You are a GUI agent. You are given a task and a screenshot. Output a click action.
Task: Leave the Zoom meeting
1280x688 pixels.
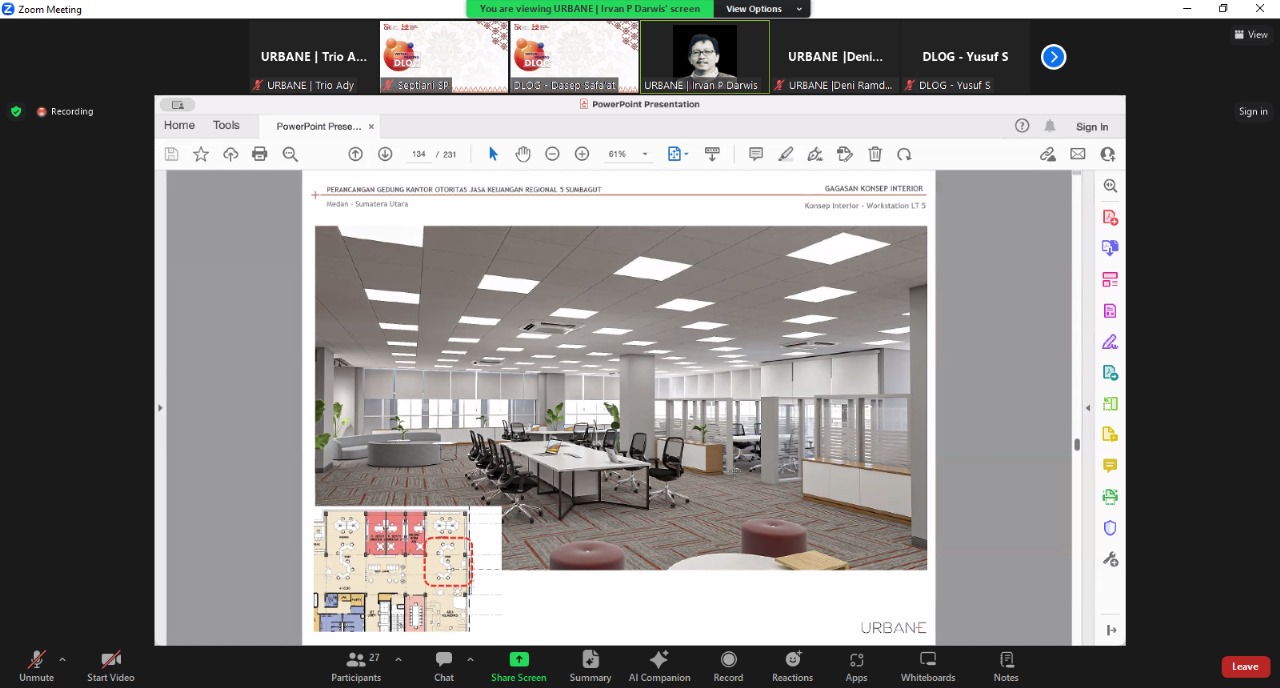coord(1245,667)
